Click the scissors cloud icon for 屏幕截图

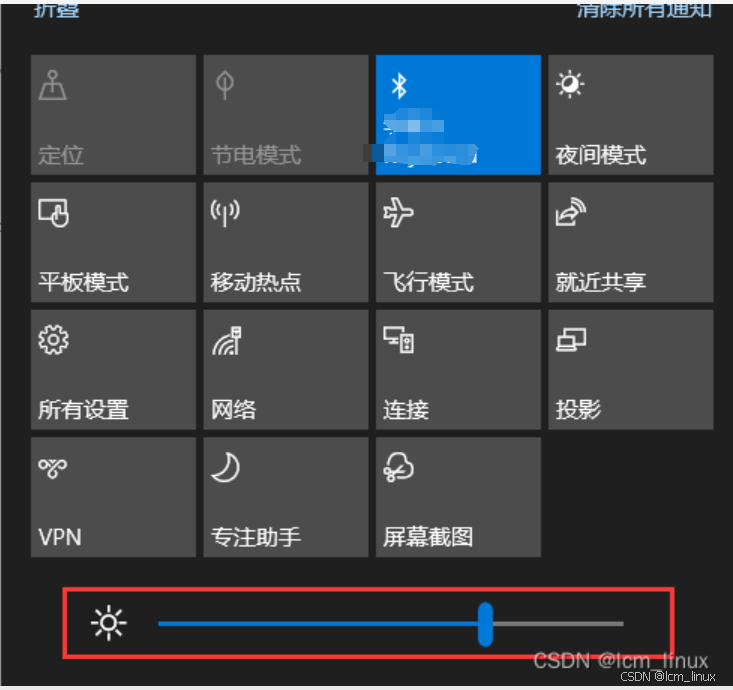[398, 467]
